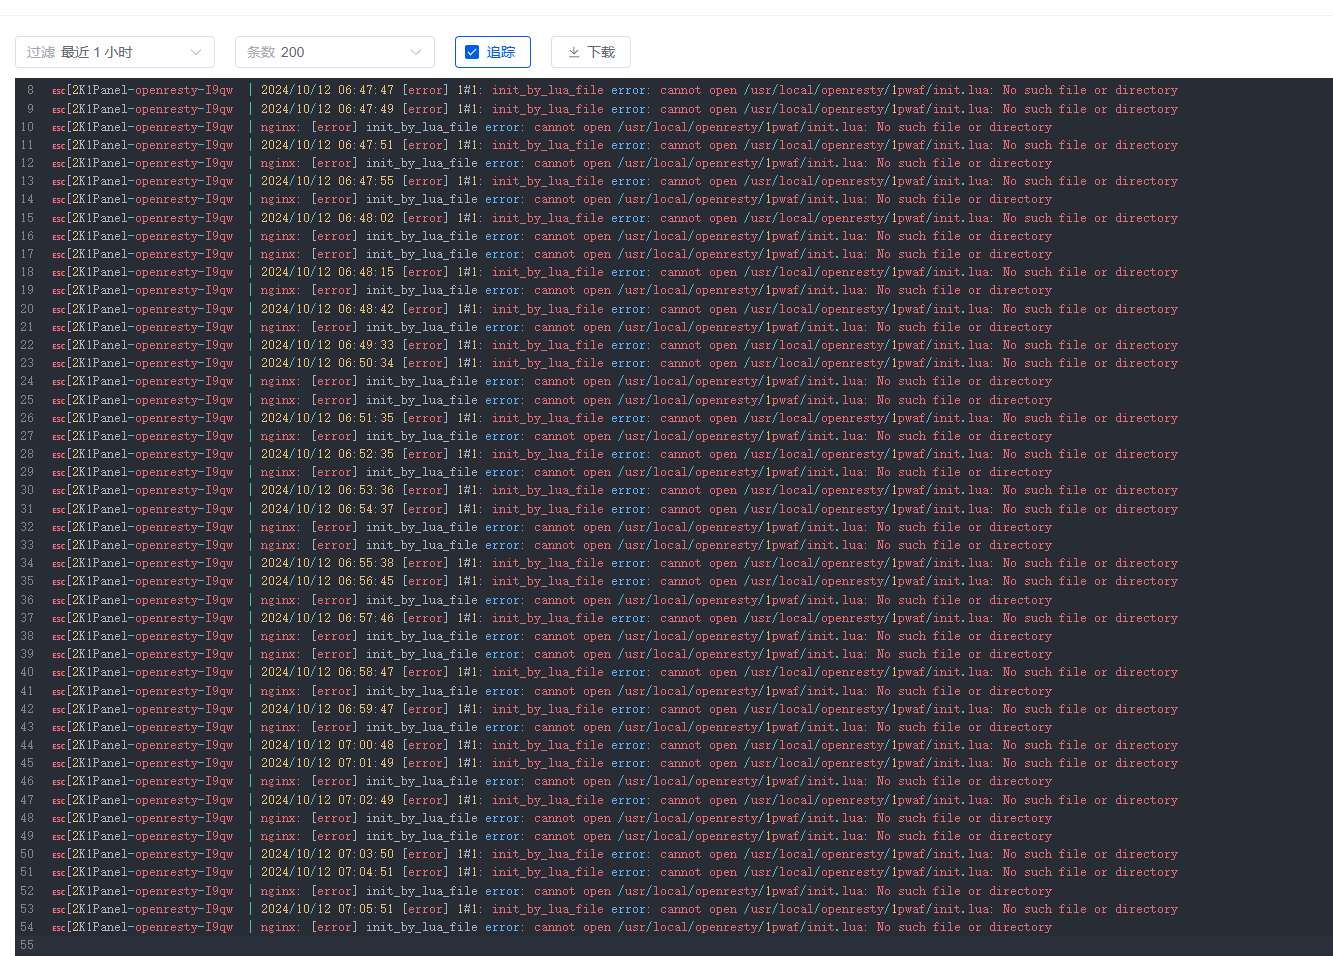Click the nginx error entry on line 39
The height and width of the screenshot is (956, 1333).
tap(552, 654)
